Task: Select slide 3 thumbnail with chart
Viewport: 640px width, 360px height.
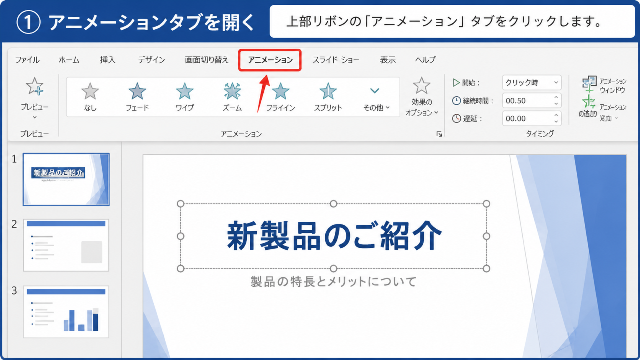Action: 66,312
